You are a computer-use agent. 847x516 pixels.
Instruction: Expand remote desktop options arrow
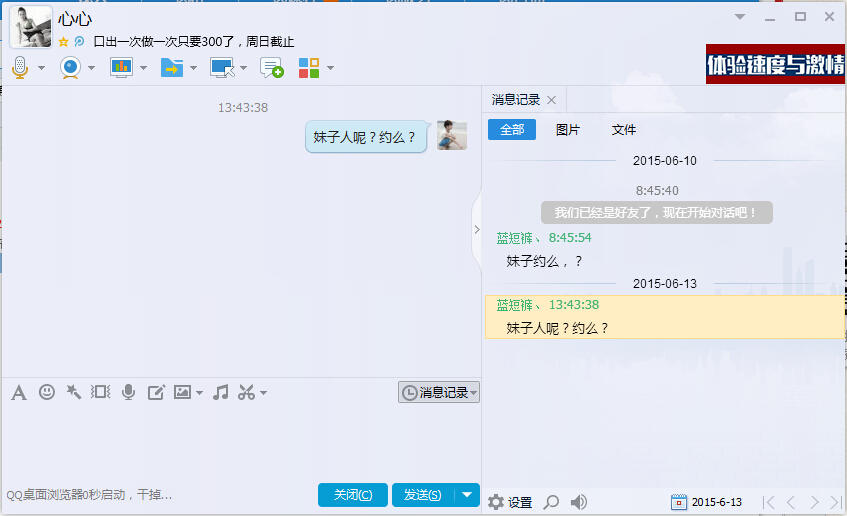pyautogui.click(x=244, y=68)
